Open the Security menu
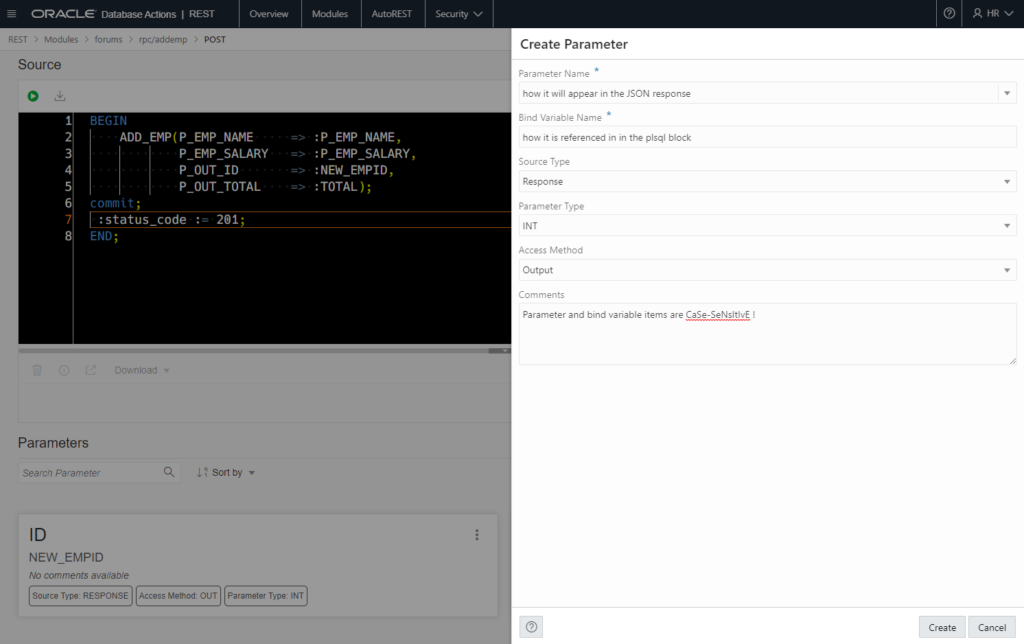This screenshot has width=1024, height=644. (459, 14)
